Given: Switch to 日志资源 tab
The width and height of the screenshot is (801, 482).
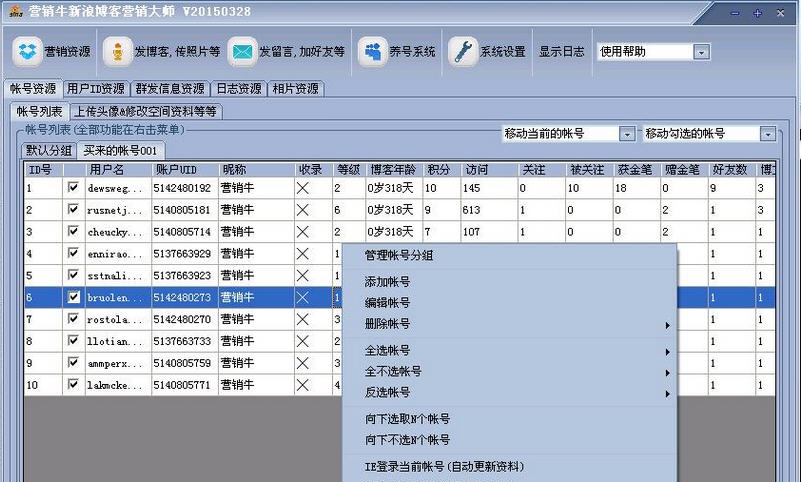Looking at the screenshot, I should coord(239,89).
